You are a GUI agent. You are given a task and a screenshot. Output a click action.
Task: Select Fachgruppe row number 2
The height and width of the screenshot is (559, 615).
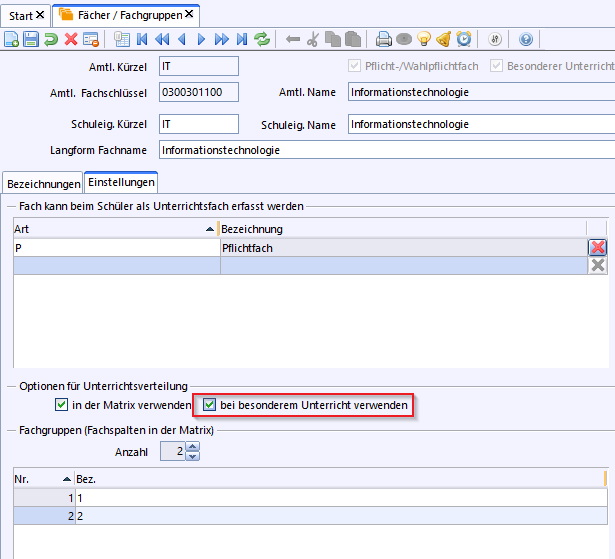[x=310, y=516]
